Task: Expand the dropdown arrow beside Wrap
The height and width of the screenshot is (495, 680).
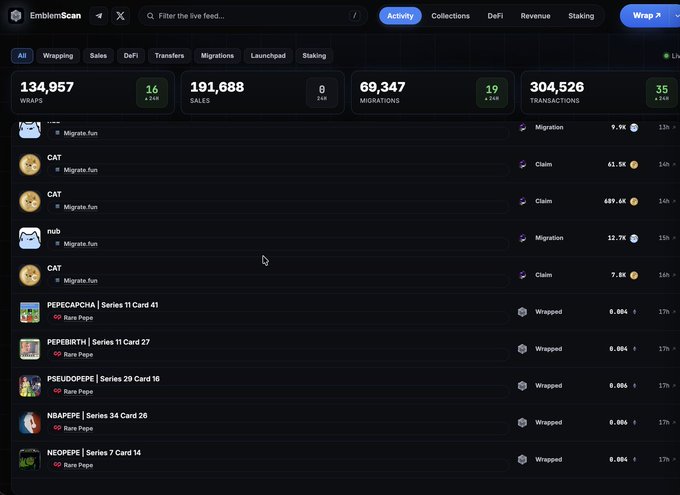Action: coord(676,16)
